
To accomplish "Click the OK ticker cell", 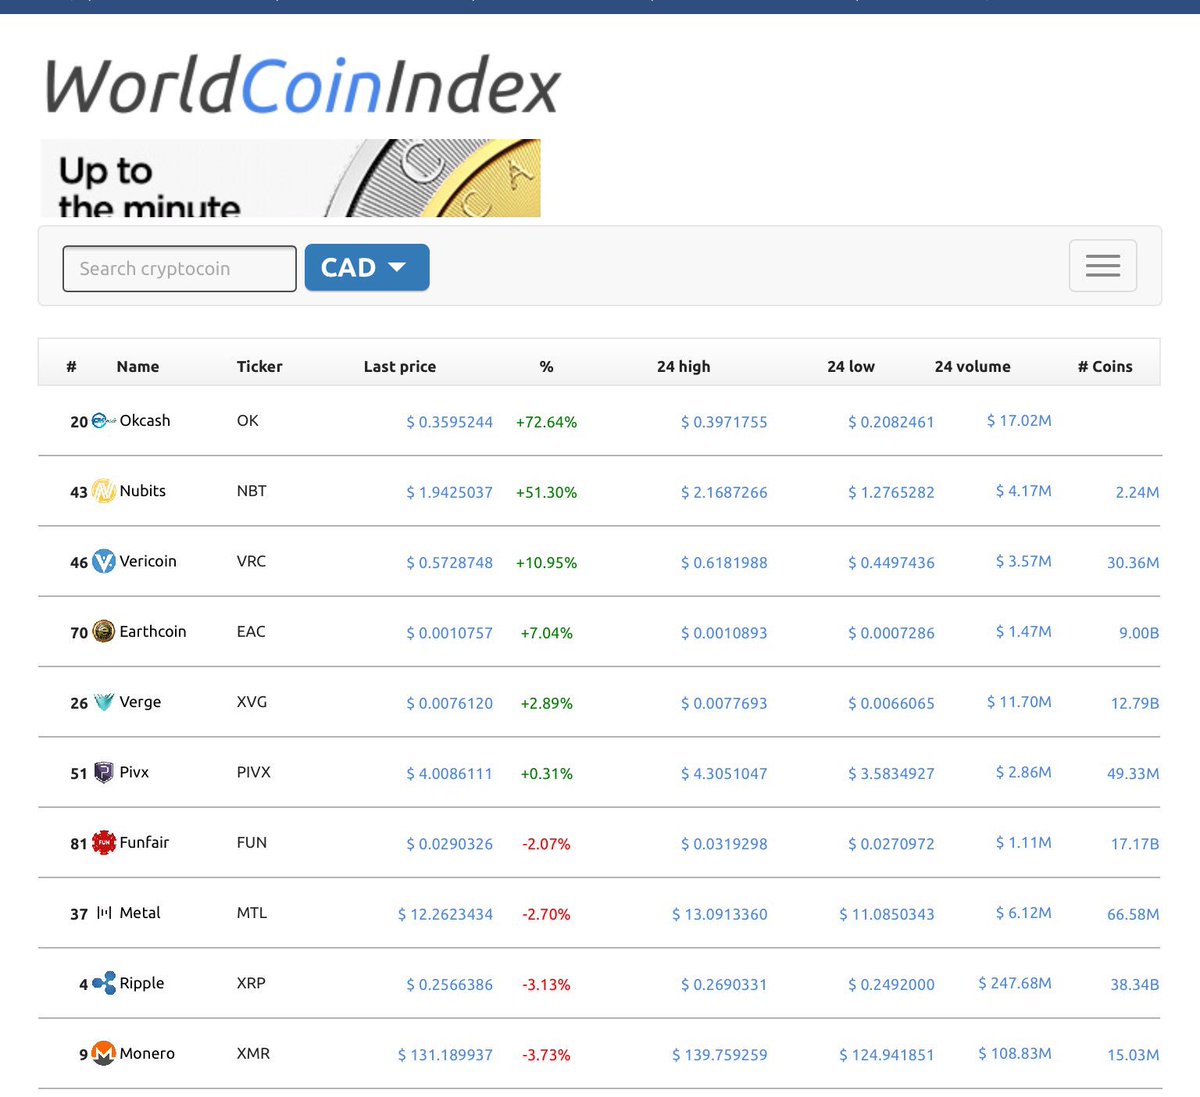I will 248,421.
